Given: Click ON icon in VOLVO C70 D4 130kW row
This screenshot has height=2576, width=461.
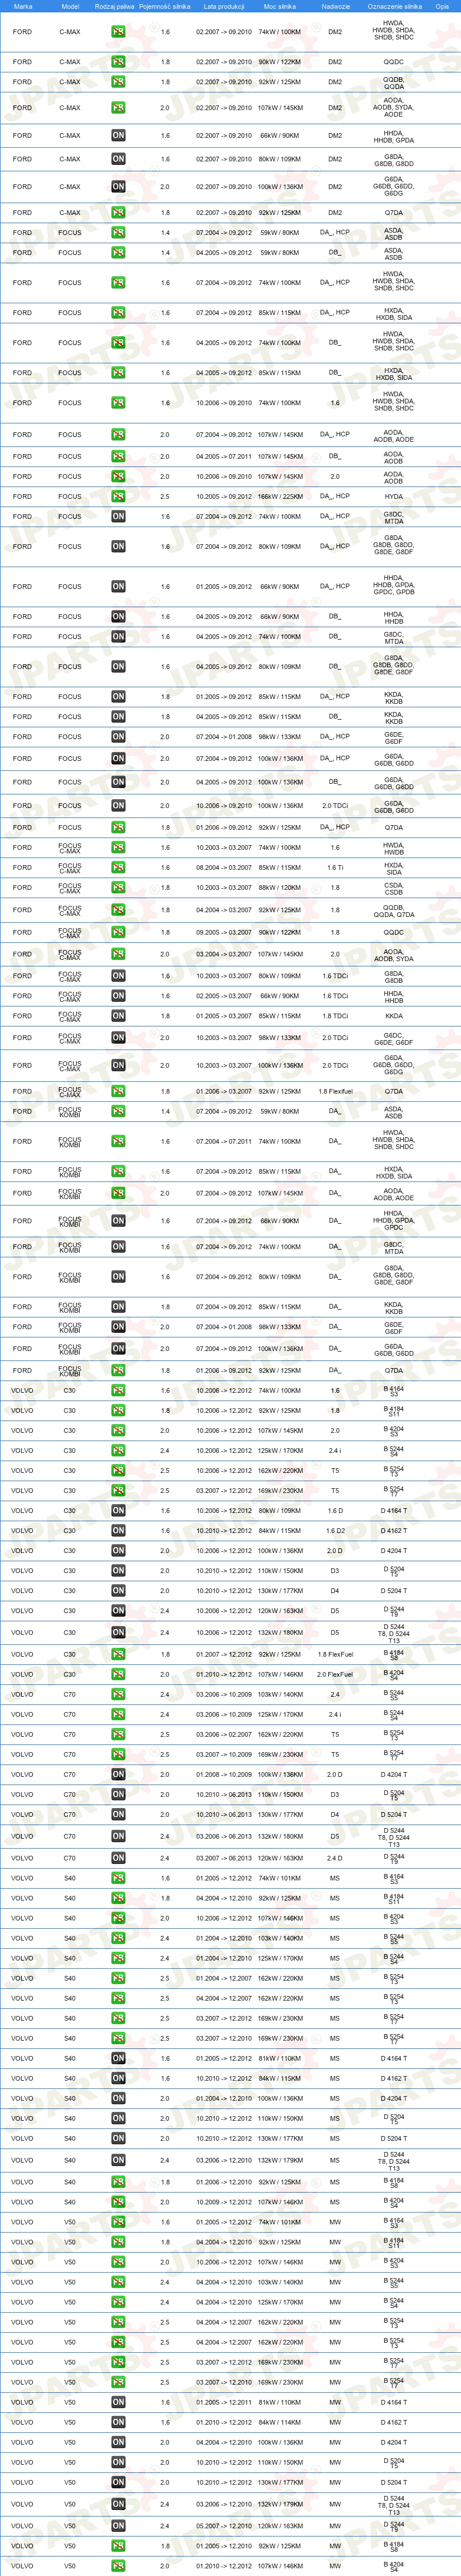Looking at the screenshot, I should coord(118,1814).
